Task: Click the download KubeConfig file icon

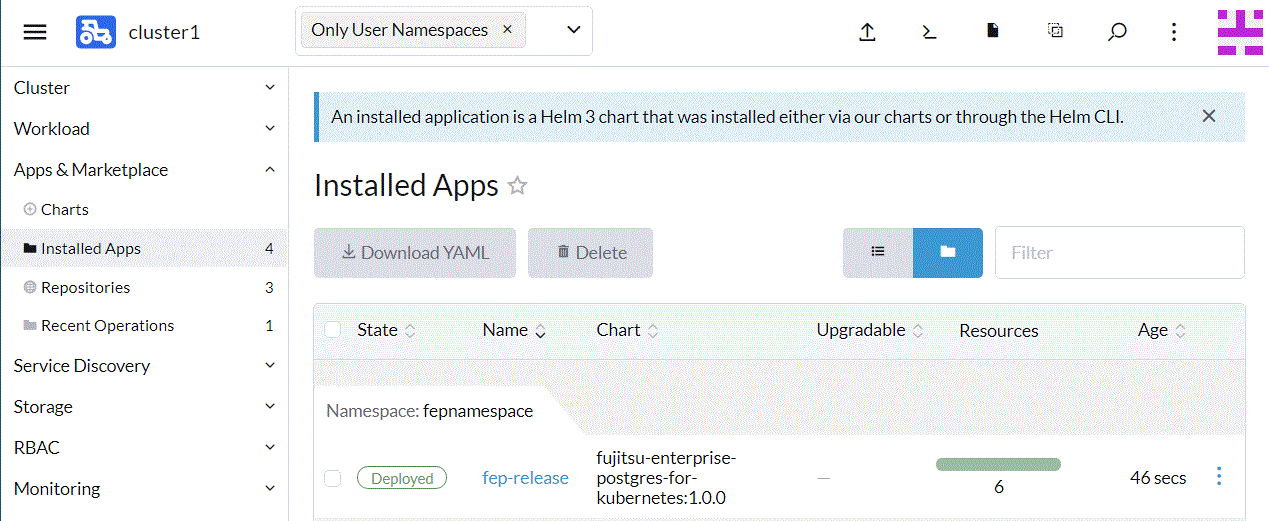Action: pos(992,31)
